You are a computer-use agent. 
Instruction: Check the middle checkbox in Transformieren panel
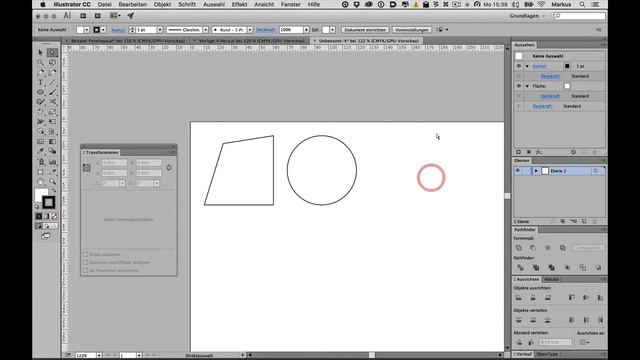[x=86, y=262]
